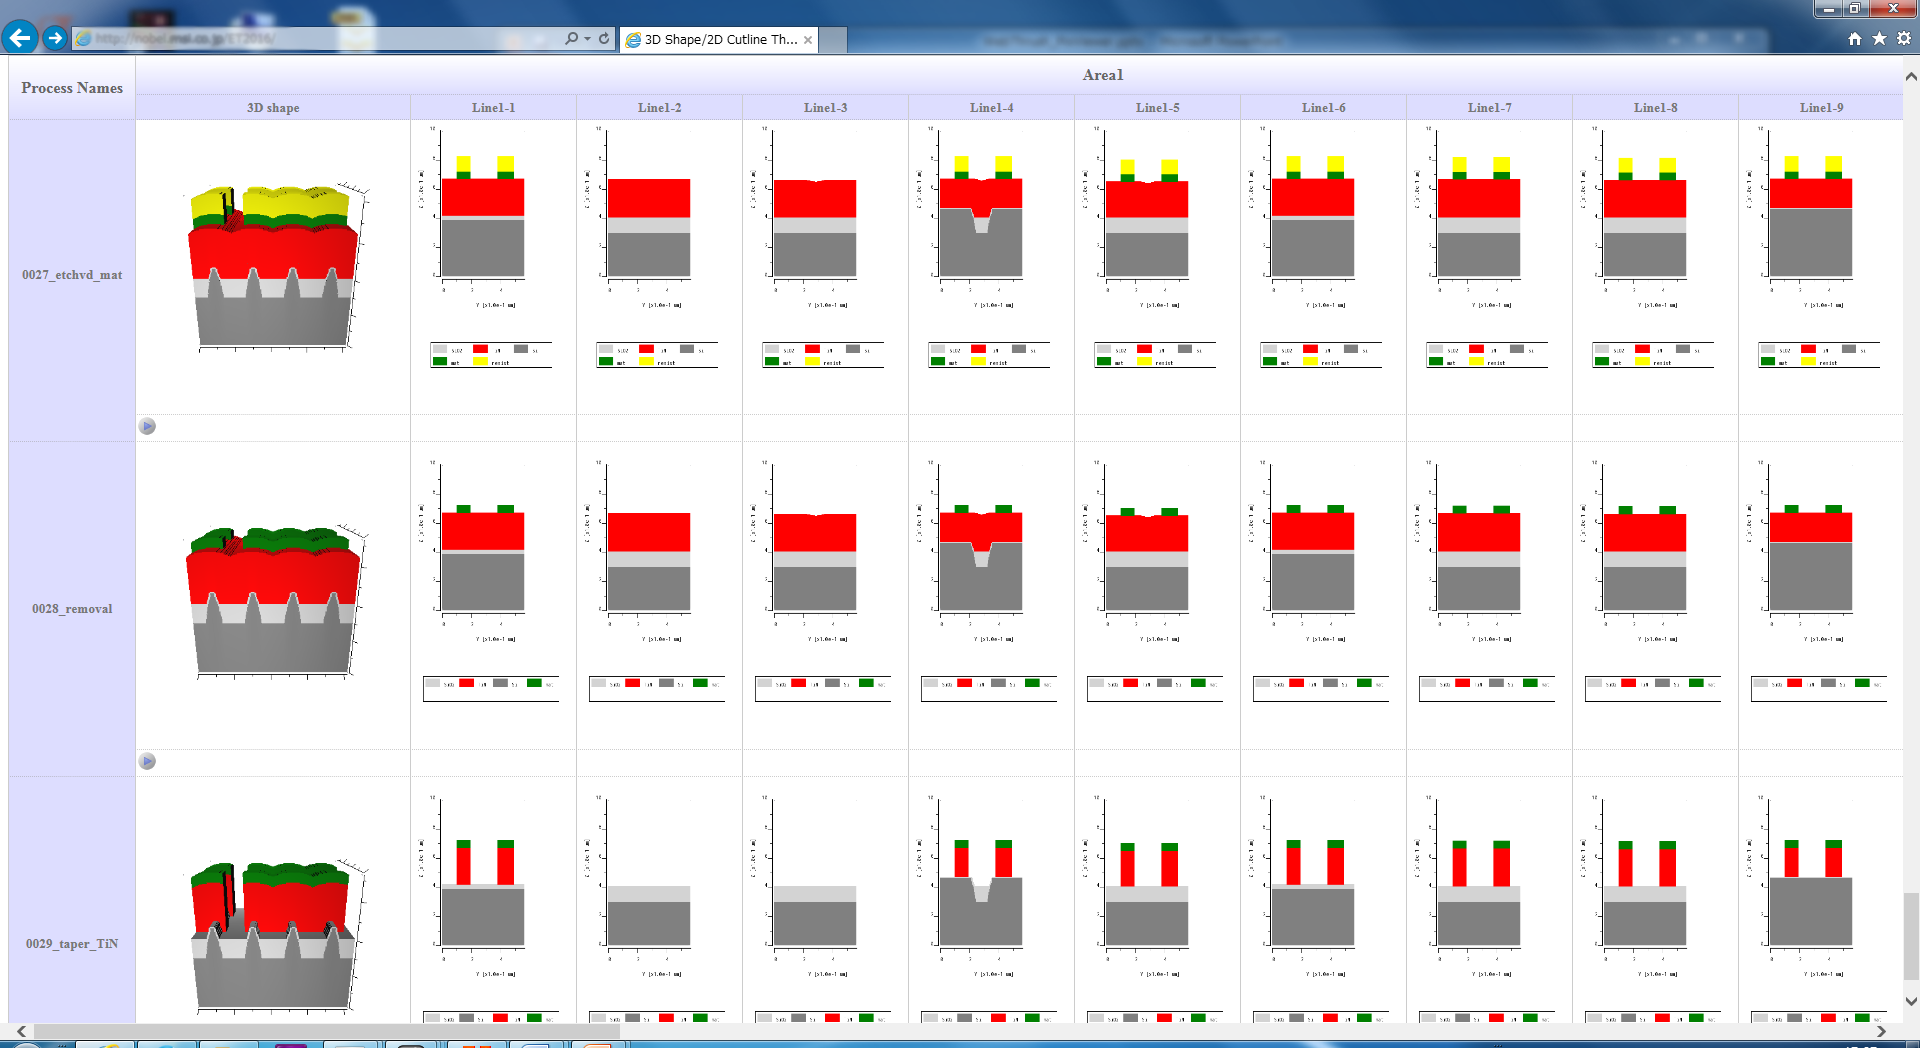This screenshot has height=1048, width=1920.
Task: Click the 'Line1-9' column header
Action: (1822, 108)
